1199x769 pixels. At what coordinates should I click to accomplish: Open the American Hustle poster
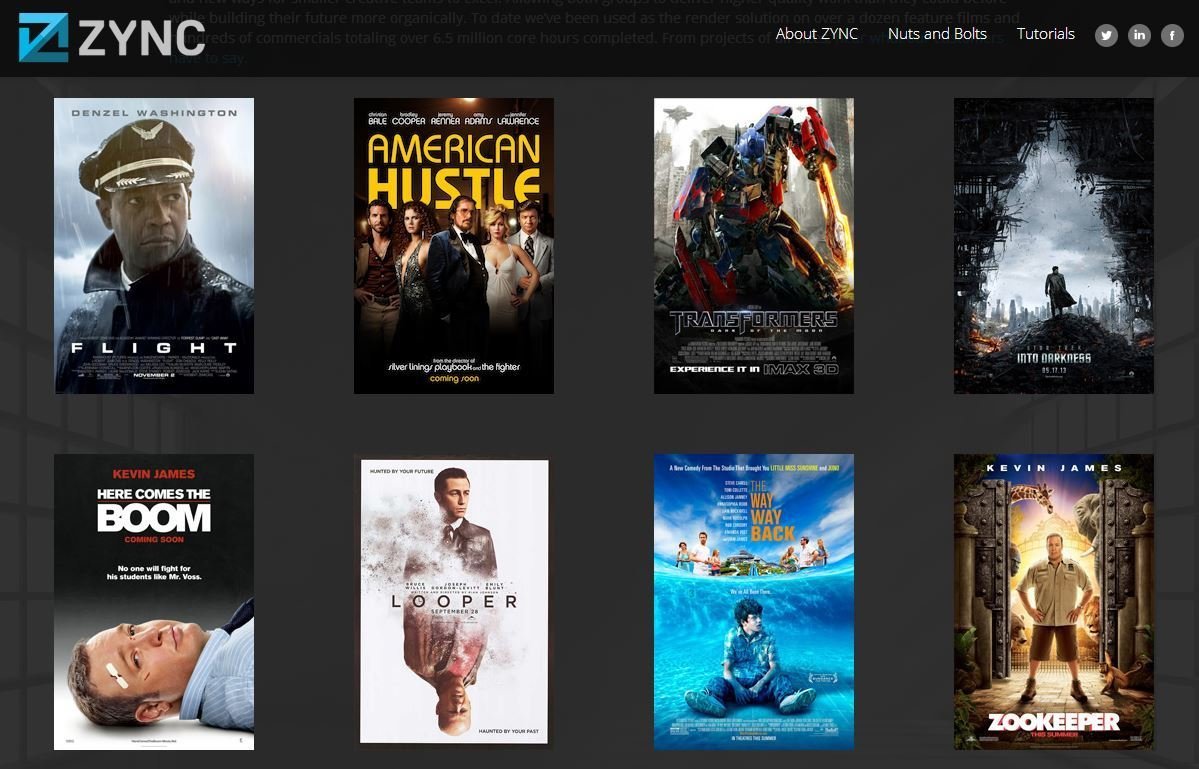pos(453,245)
